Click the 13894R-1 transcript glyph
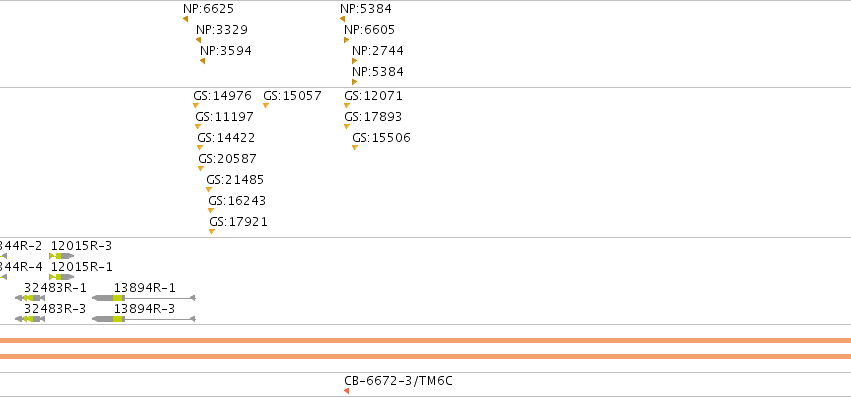851x397 pixels. tap(144, 298)
